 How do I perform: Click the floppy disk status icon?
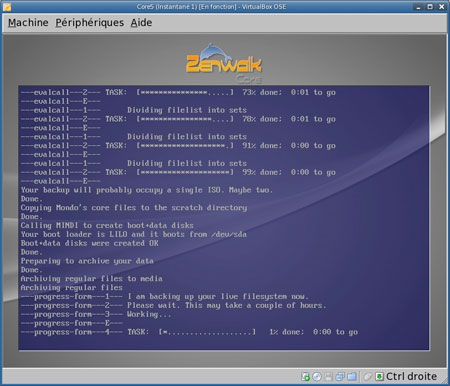click(328, 377)
